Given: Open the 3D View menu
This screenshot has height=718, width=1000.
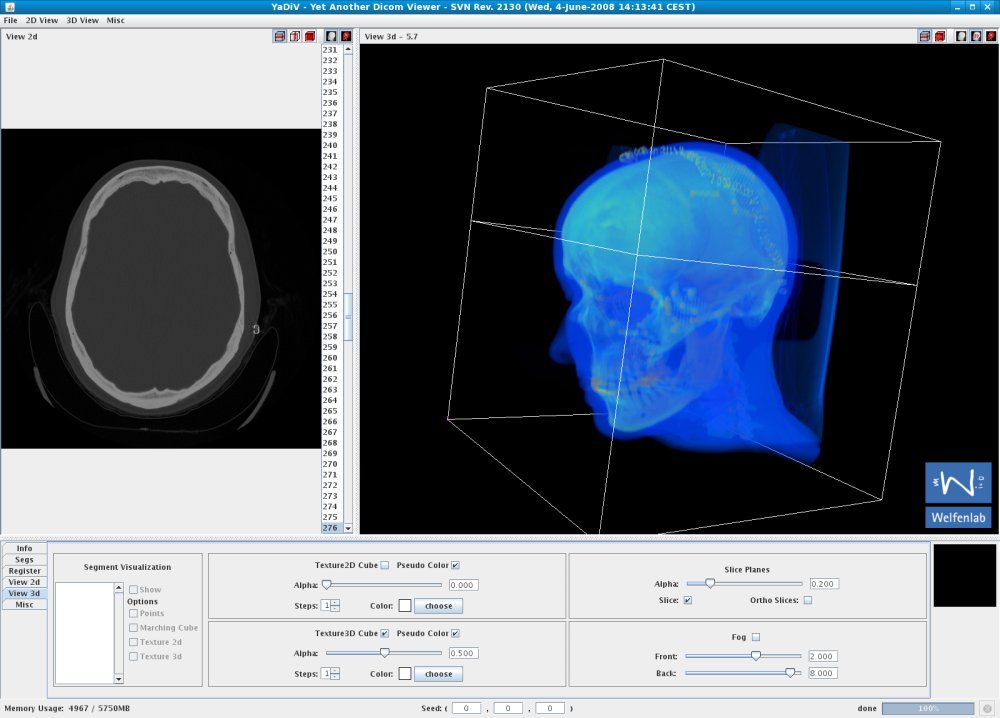Looking at the screenshot, I should [x=82, y=20].
